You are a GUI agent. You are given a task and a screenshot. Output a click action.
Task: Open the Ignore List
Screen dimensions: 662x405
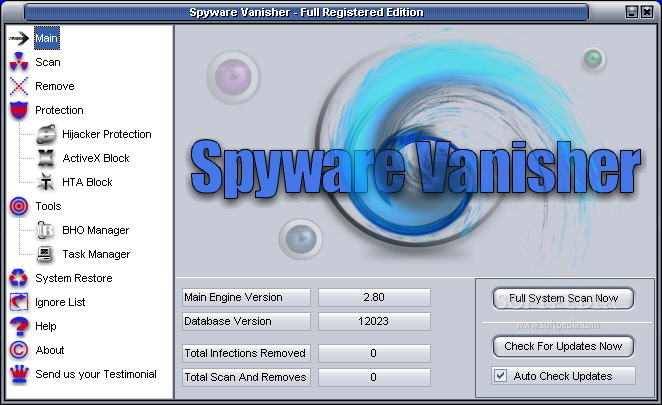60,302
